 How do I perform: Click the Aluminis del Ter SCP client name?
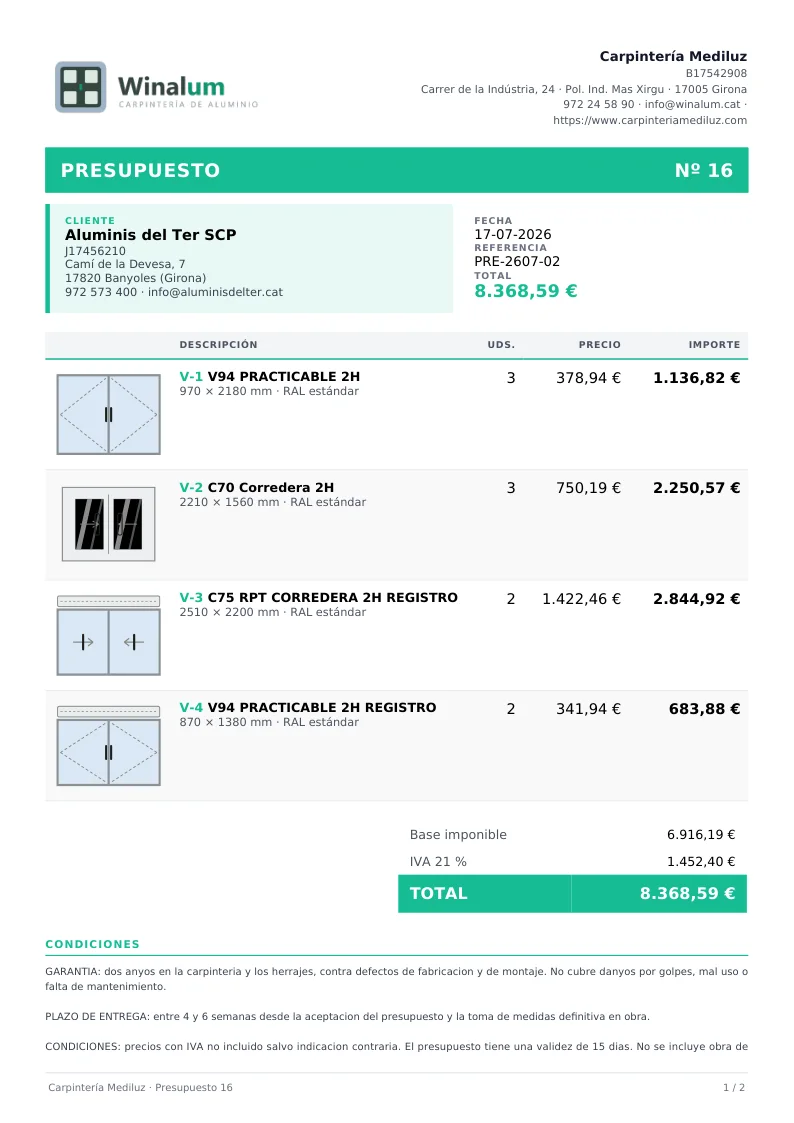click(150, 235)
